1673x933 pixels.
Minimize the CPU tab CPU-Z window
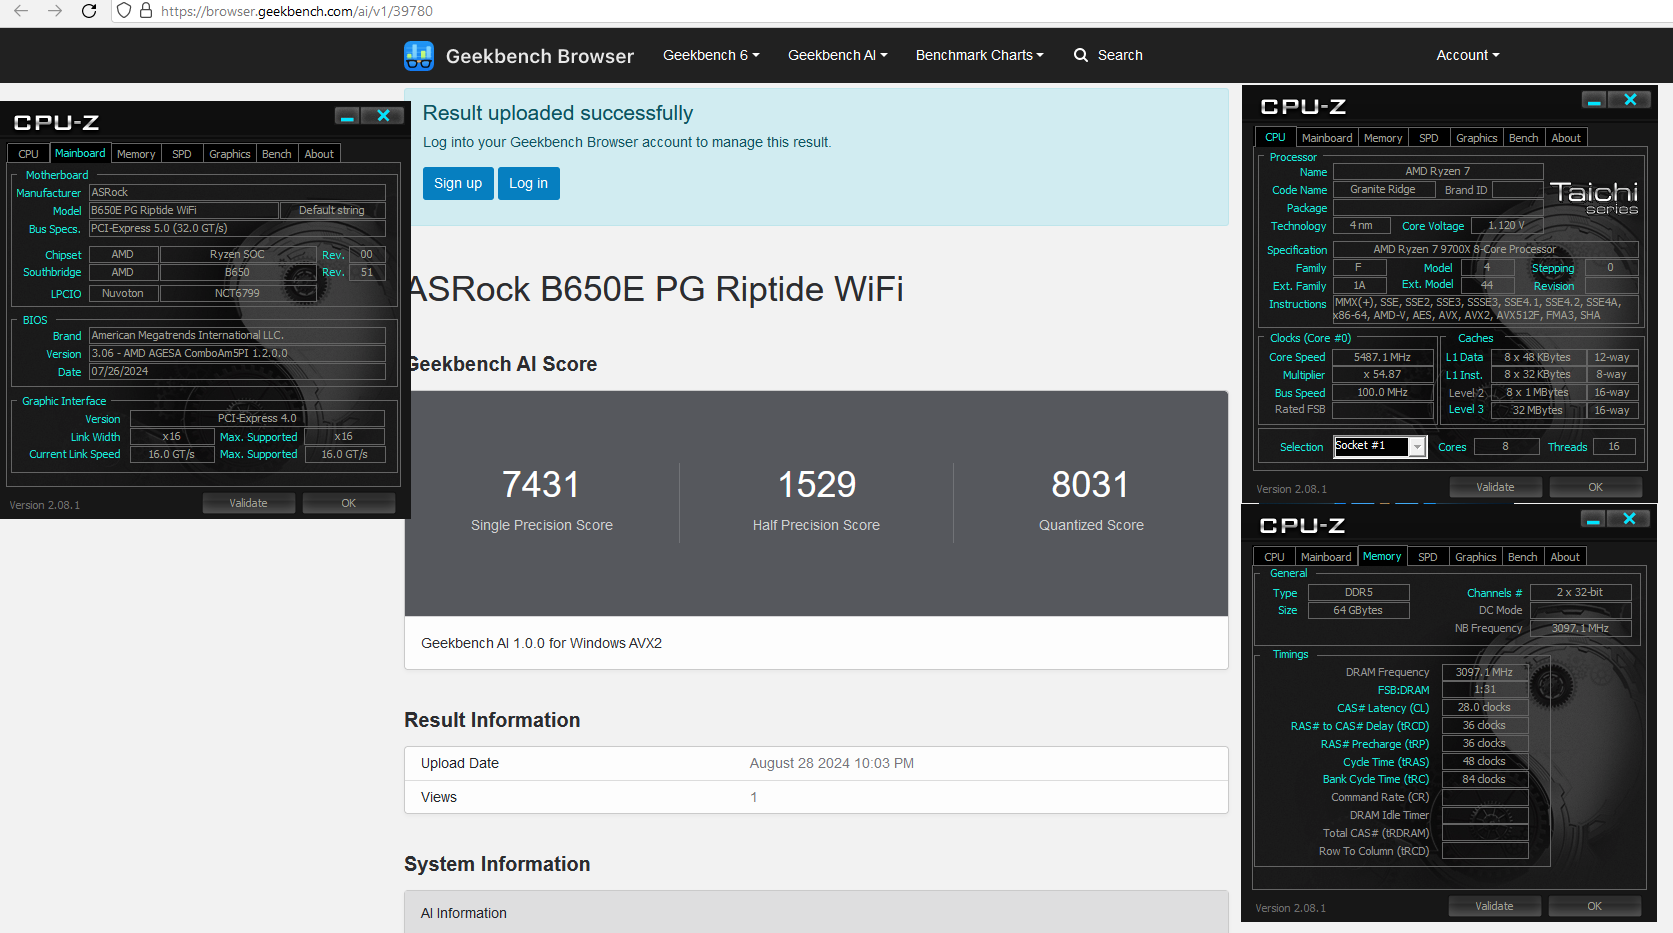(x=1594, y=100)
